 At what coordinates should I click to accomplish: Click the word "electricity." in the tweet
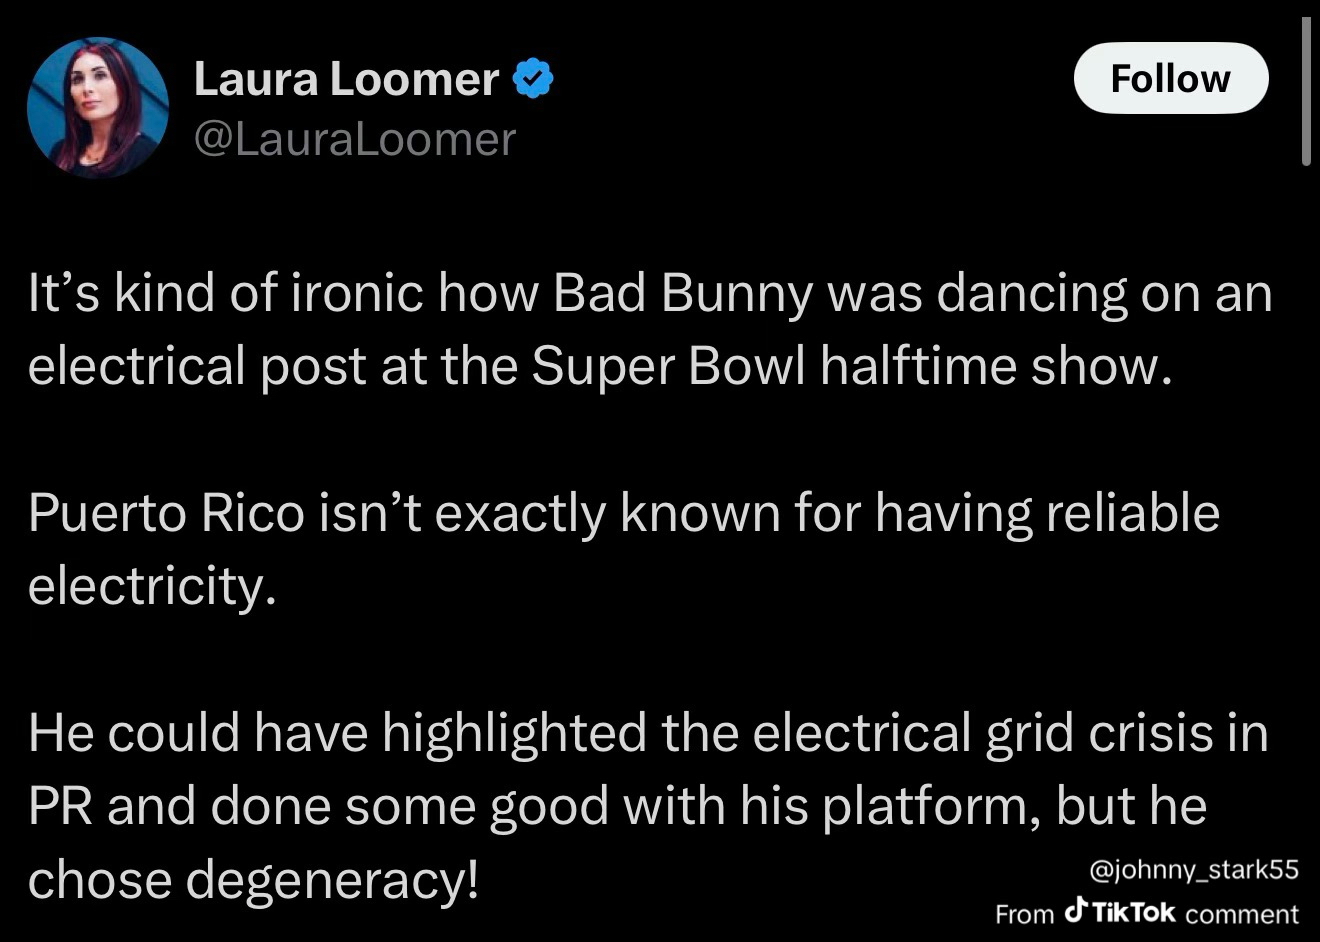pyautogui.click(x=151, y=586)
